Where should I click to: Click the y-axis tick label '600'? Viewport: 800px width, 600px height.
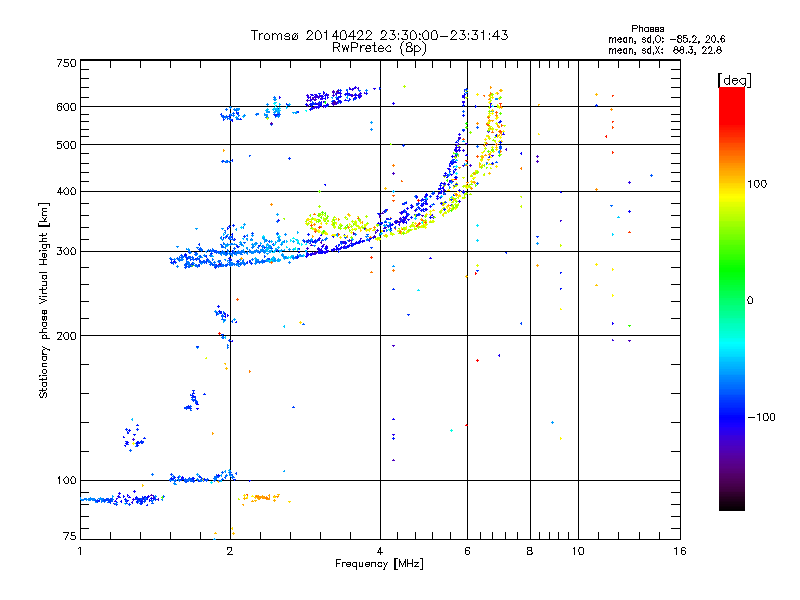tap(66, 107)
